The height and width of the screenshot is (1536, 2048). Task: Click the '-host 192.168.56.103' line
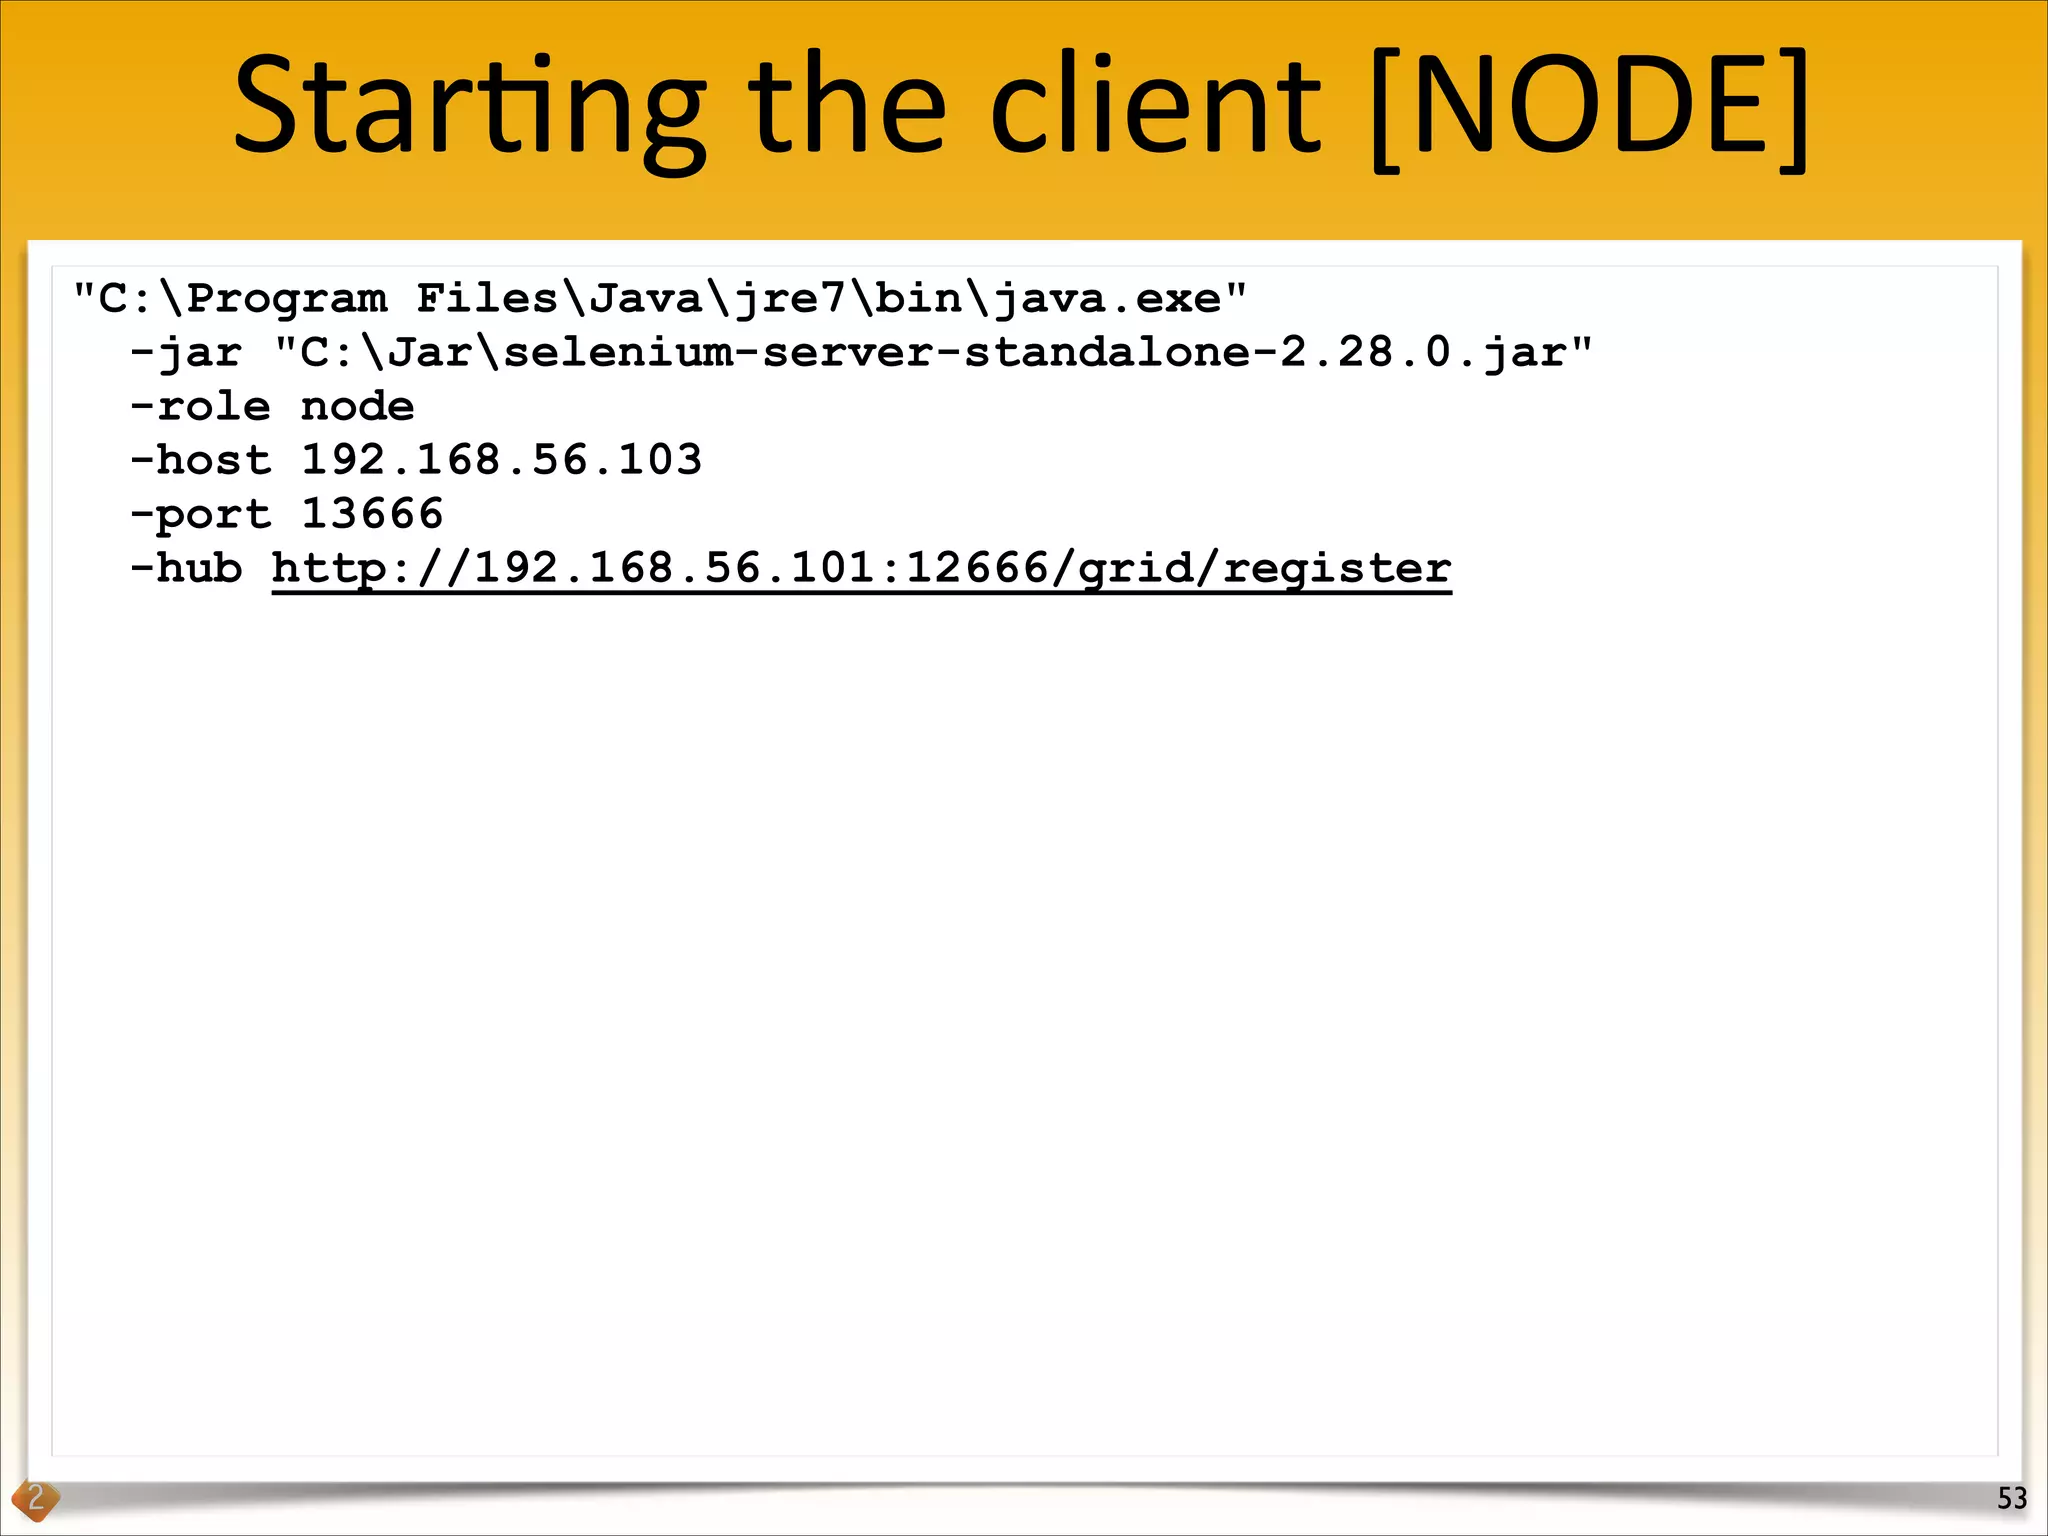tap(416, 460)
